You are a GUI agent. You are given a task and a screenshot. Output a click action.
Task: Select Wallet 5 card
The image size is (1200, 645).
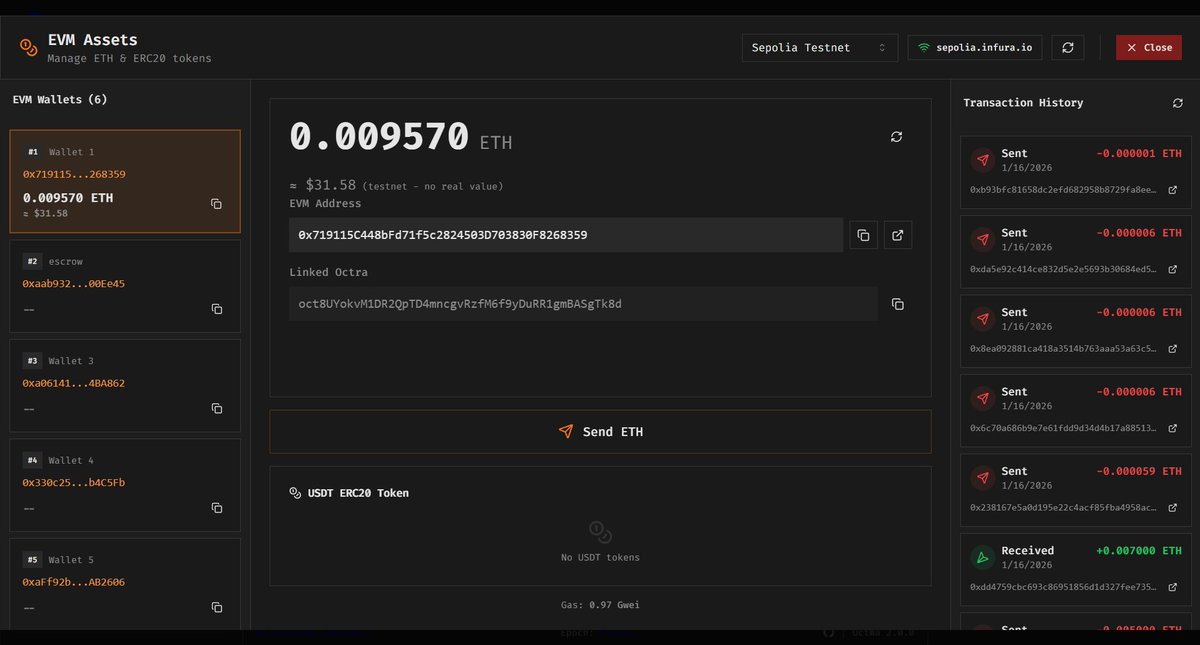point(125,585)
